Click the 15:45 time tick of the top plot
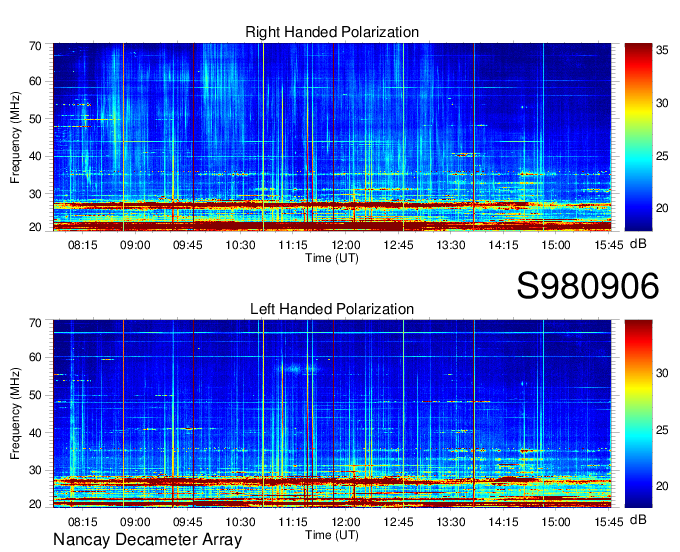 pos(608,245)
